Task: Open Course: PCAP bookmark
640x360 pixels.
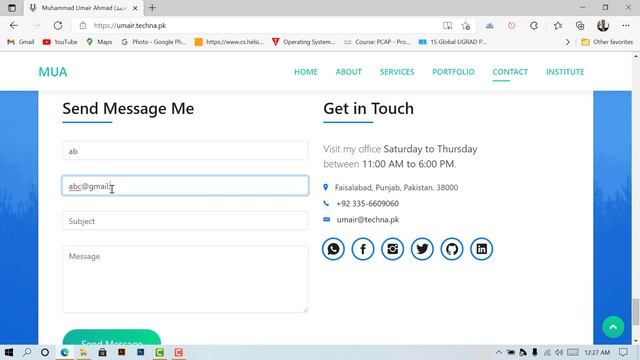Action: 377,42
